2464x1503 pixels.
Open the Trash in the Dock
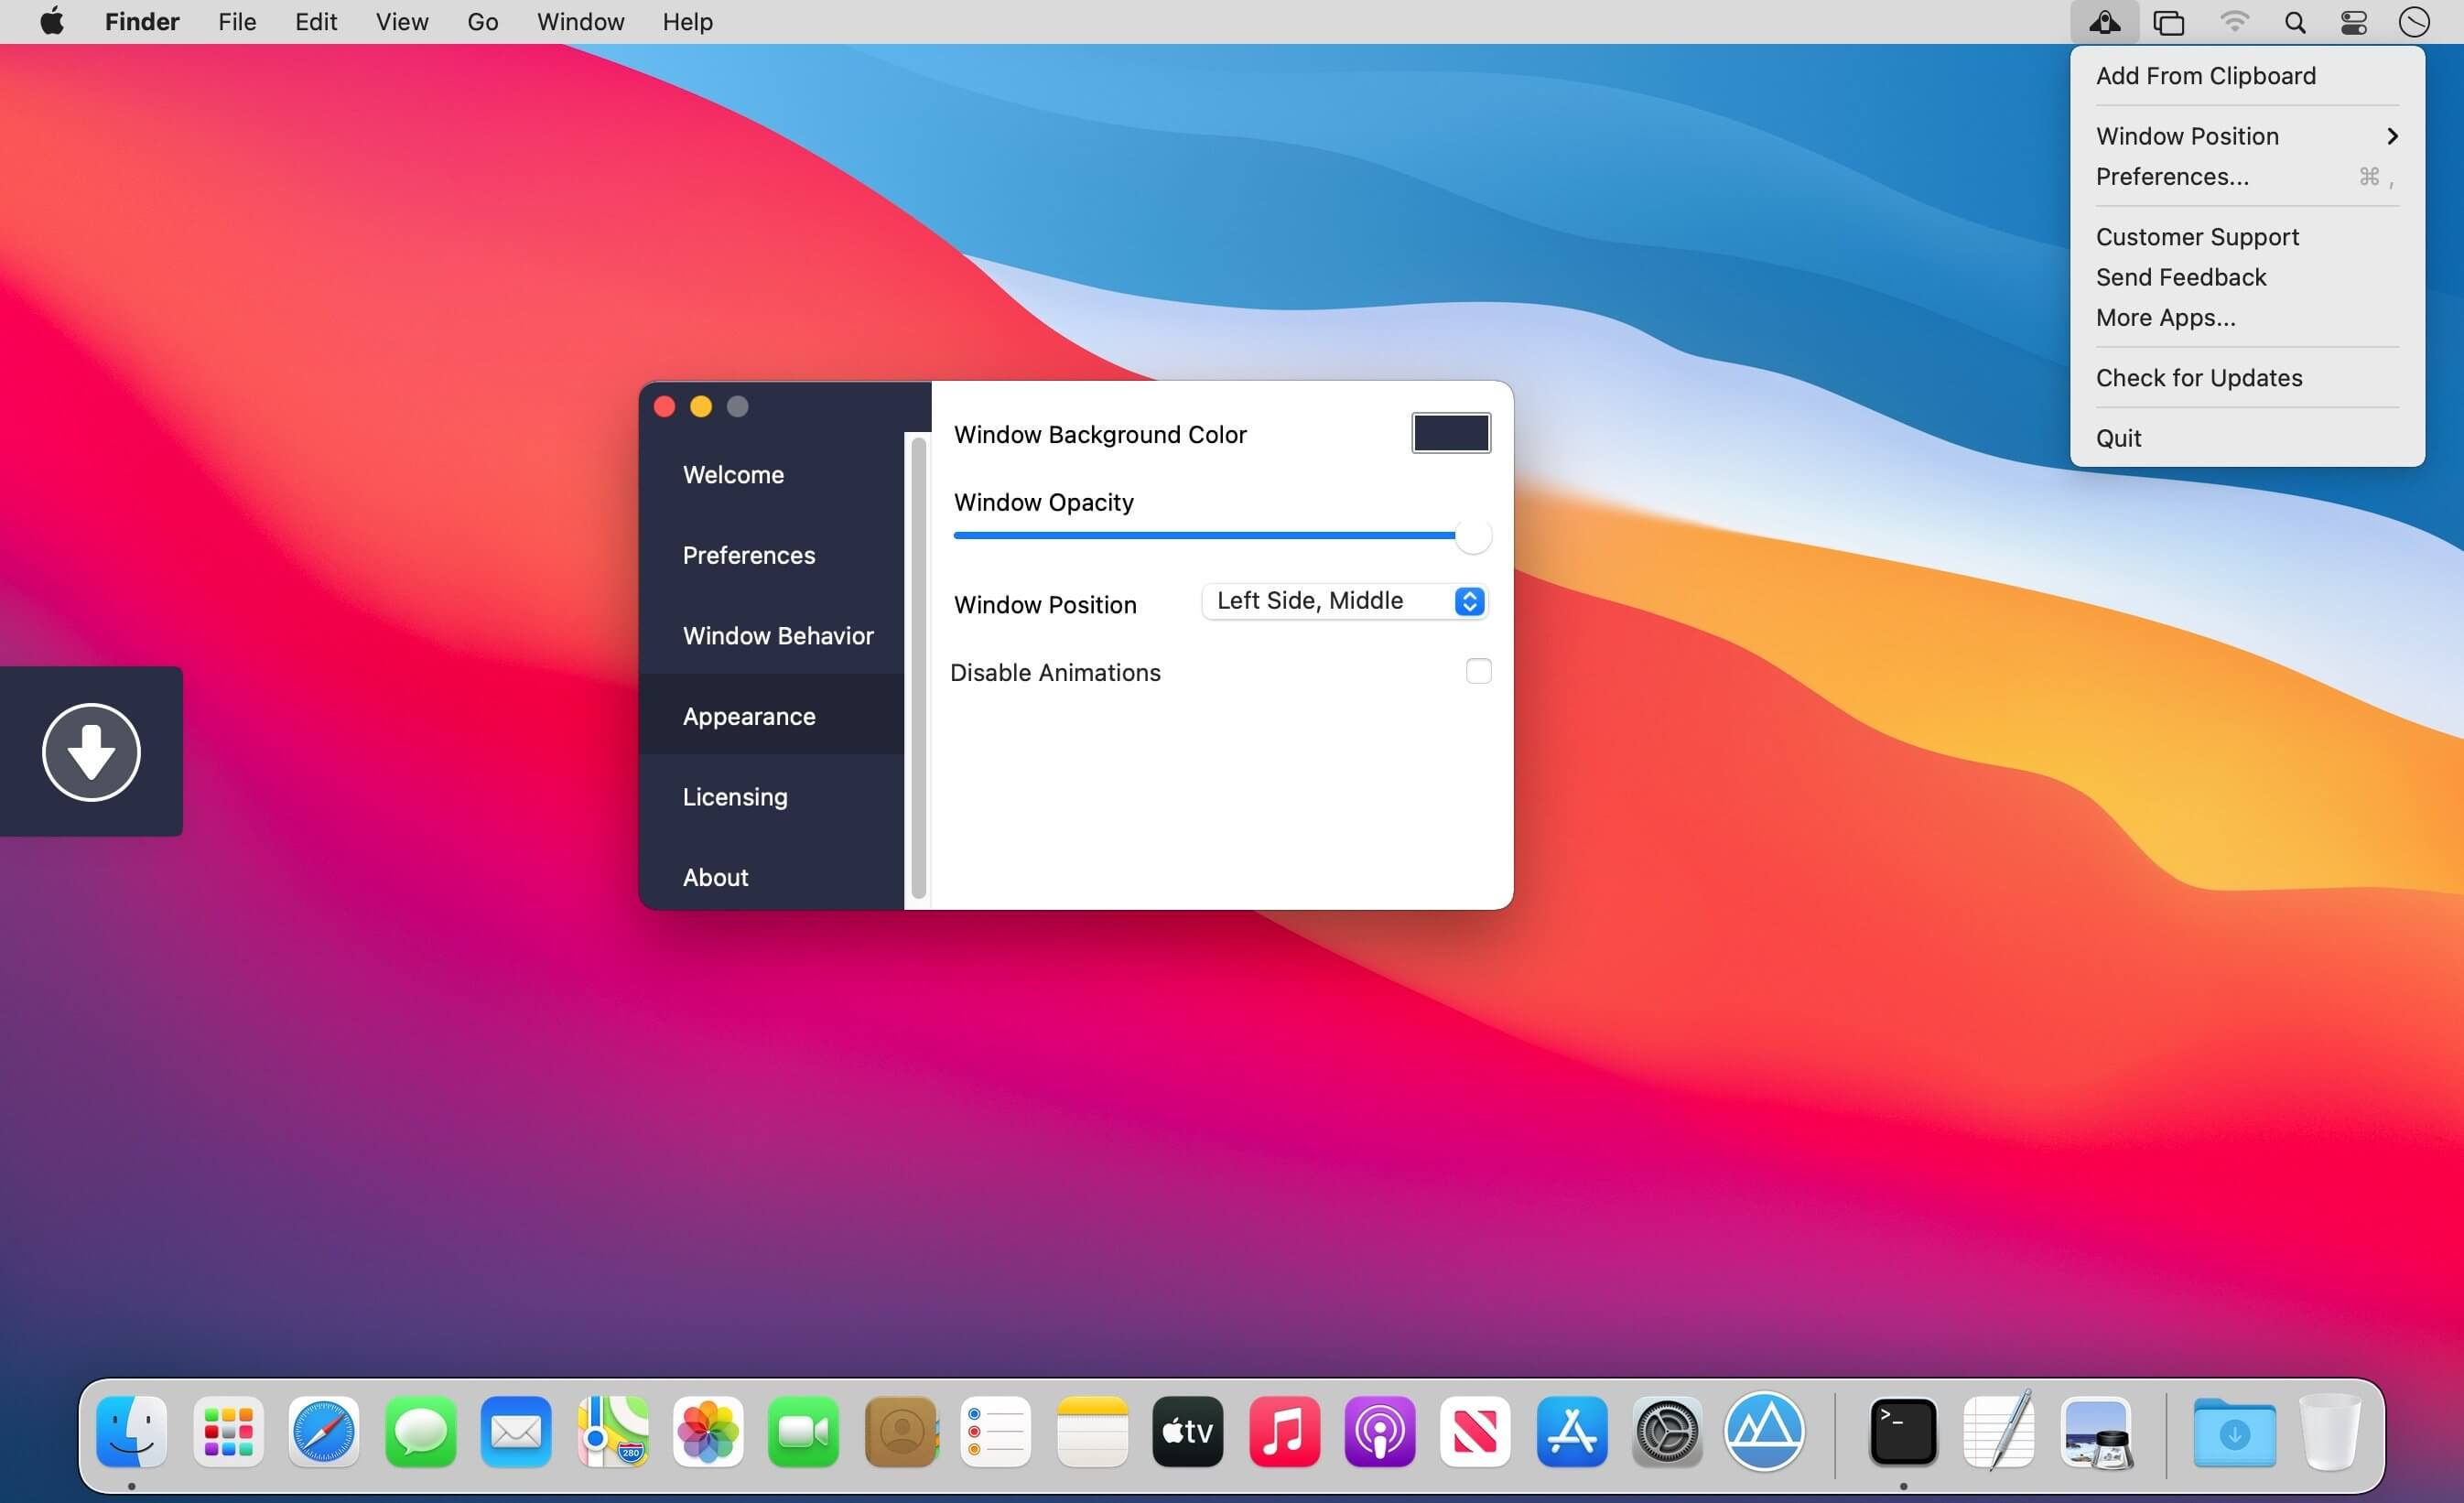click(x=2330, y=1432)
